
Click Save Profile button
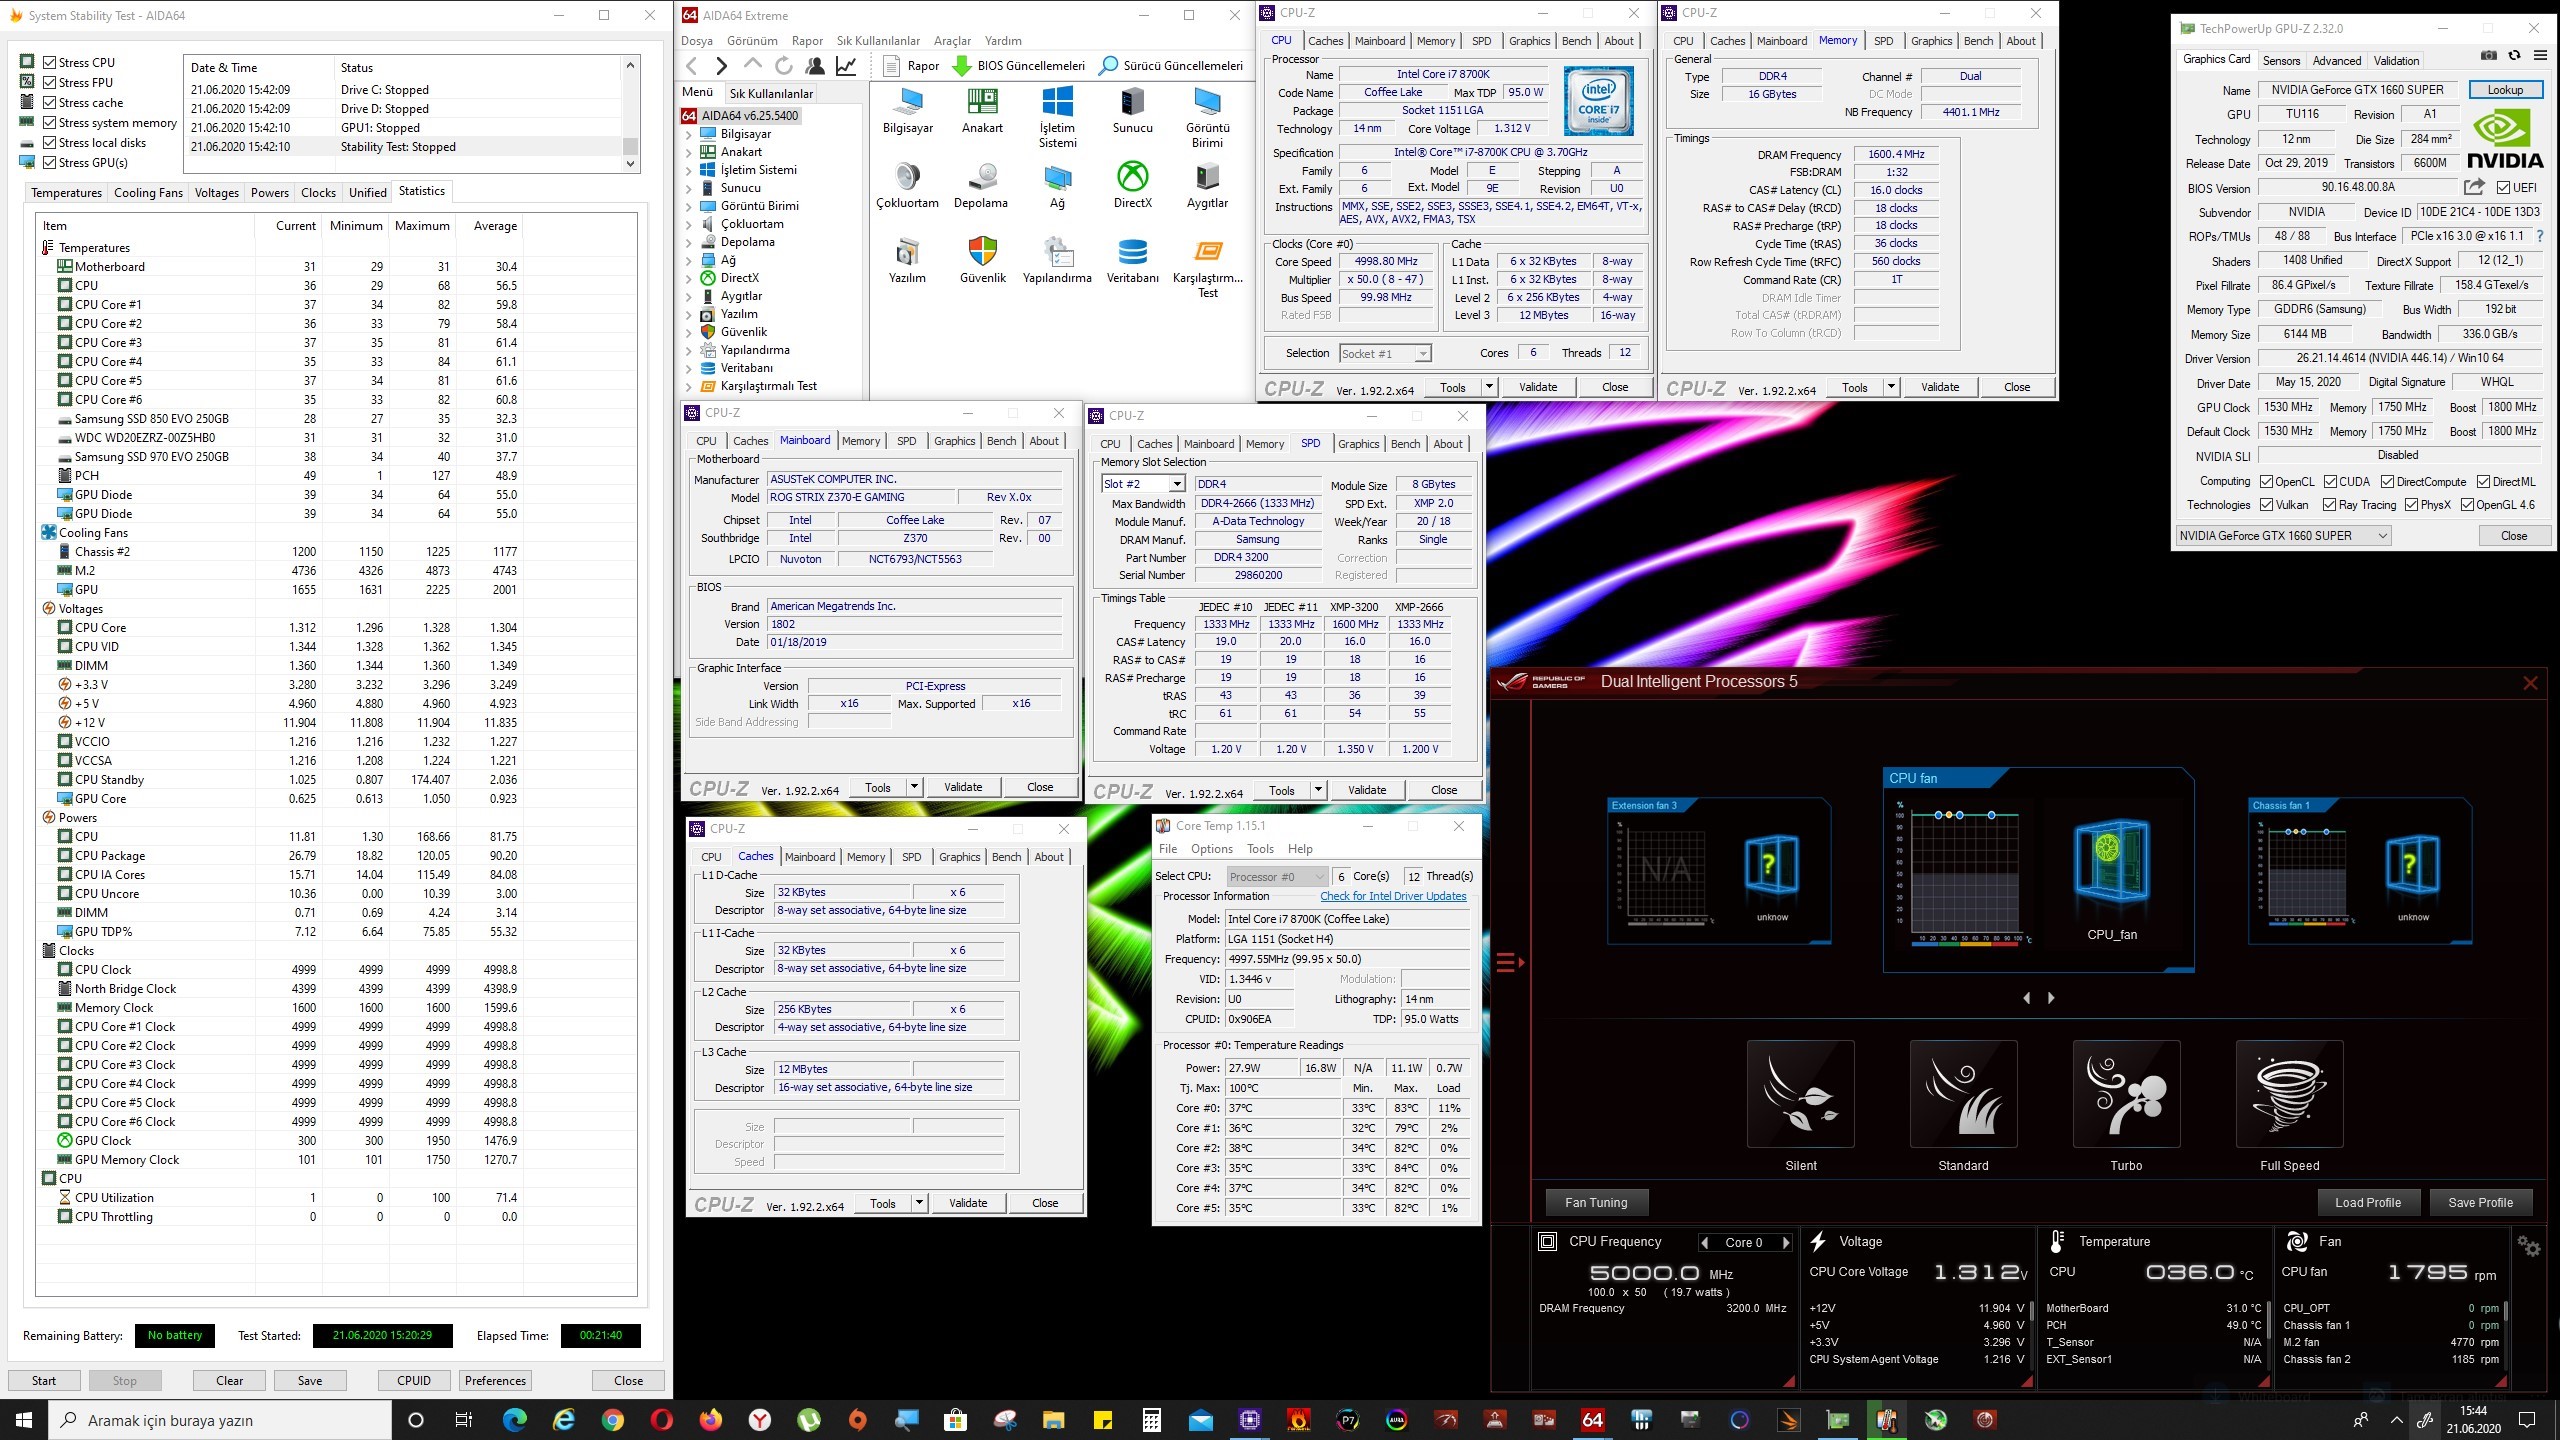[x=2480, y=1202]
